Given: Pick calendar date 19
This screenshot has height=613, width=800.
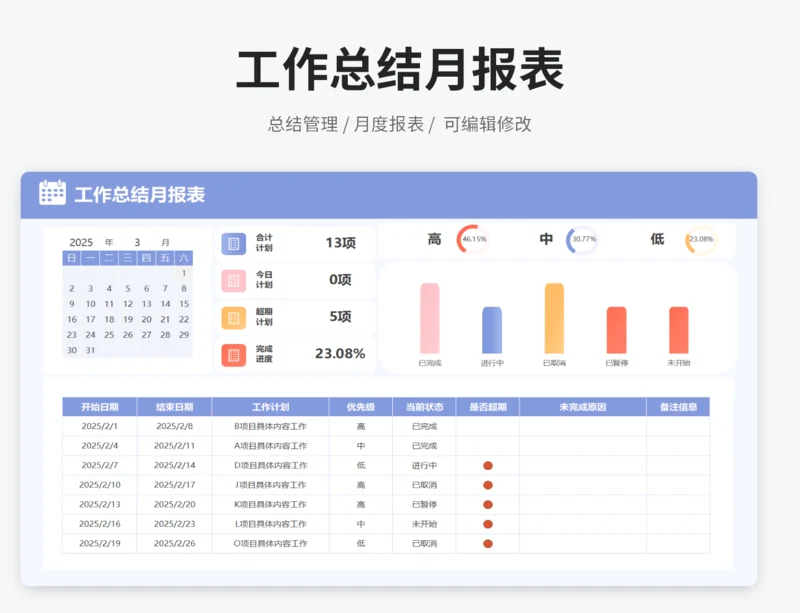Looking at the screenshot, I should [128, 320].
